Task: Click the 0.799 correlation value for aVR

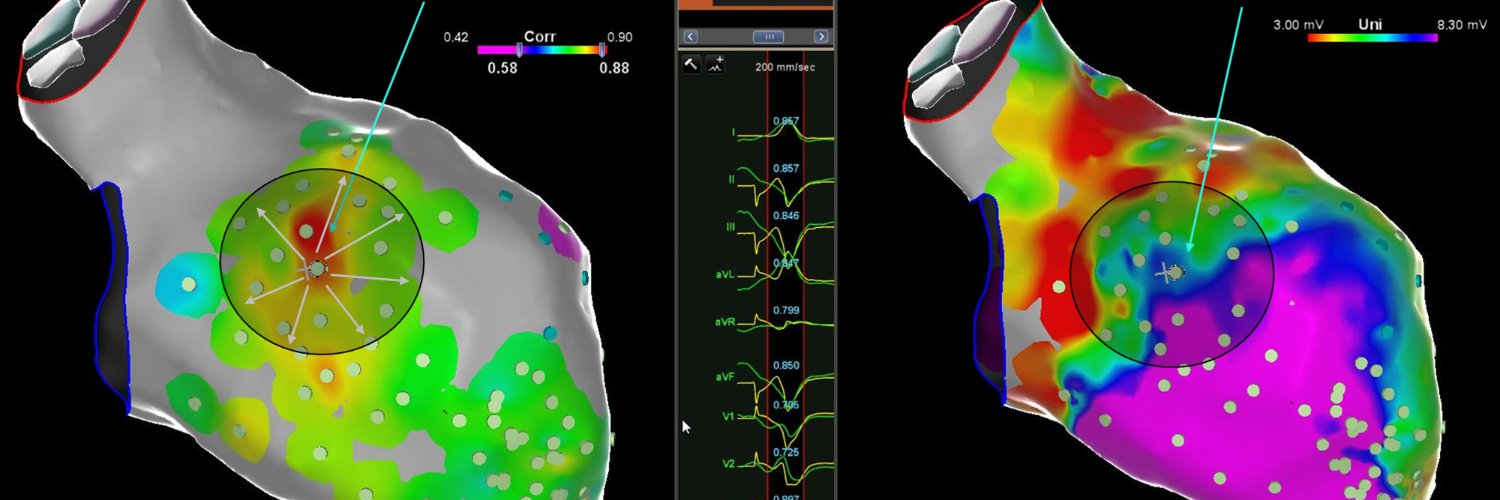Action: [x=786, y=311]
